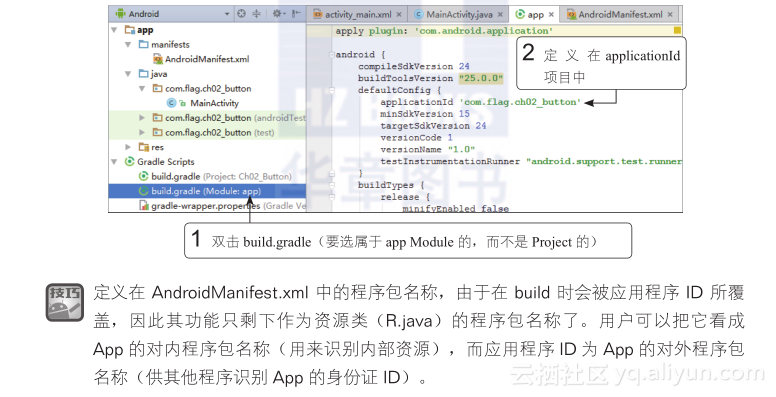This screenshot has width=776, height=397.
Task: Close the app tab
Action: (551, 15)
